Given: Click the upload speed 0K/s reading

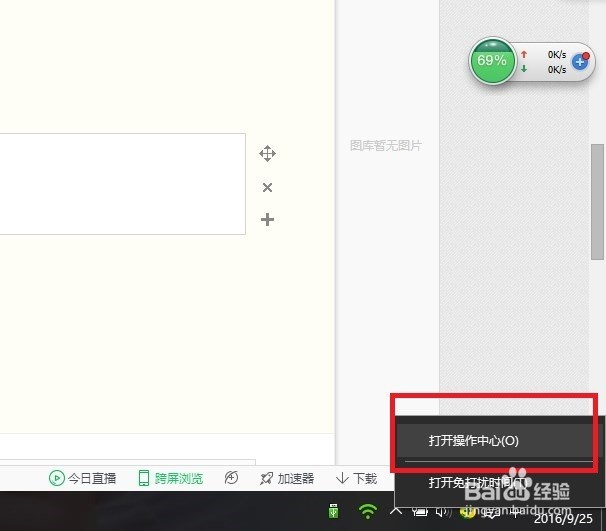Looking at the screenshot, I should (557, 54).
